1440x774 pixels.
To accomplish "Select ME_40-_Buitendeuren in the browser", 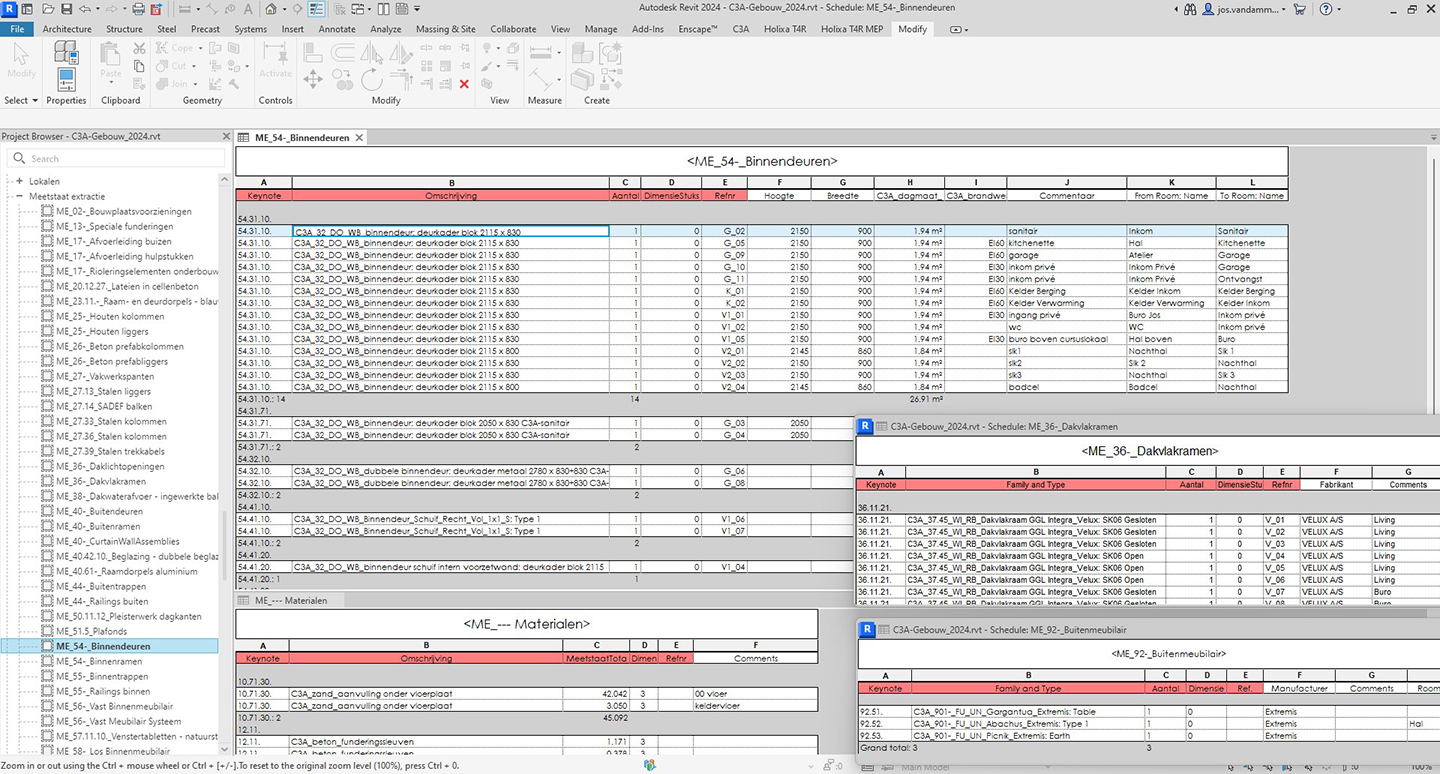I will pos(99,511).
